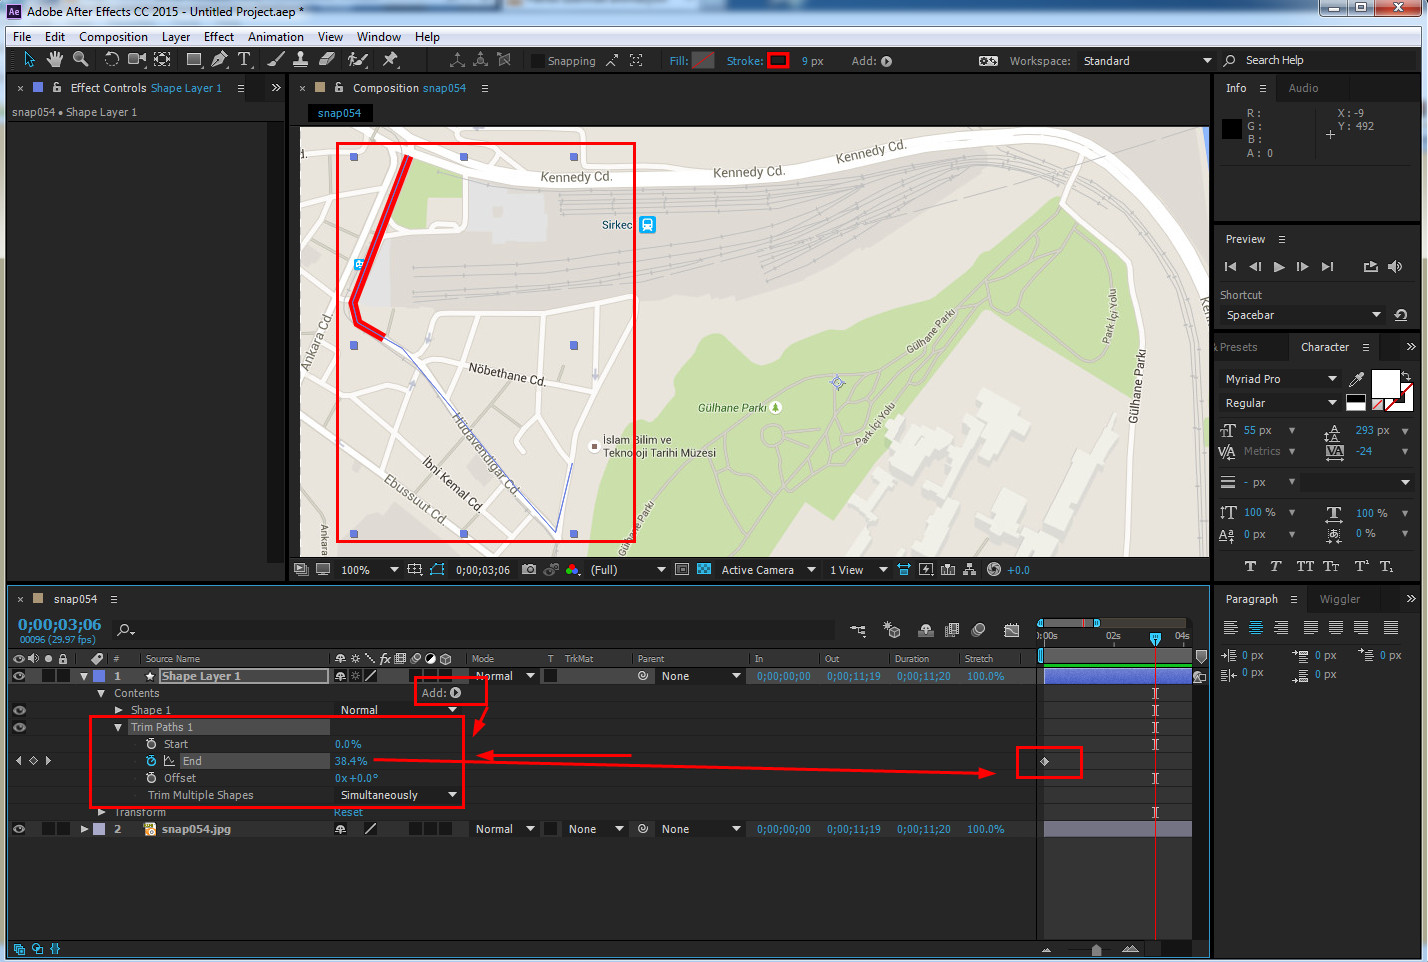Image resolution: width=1428 pixels, height=962 pixels.
Task: Select the Zoom magnifier tool
Action: click(x=81, y=60)
